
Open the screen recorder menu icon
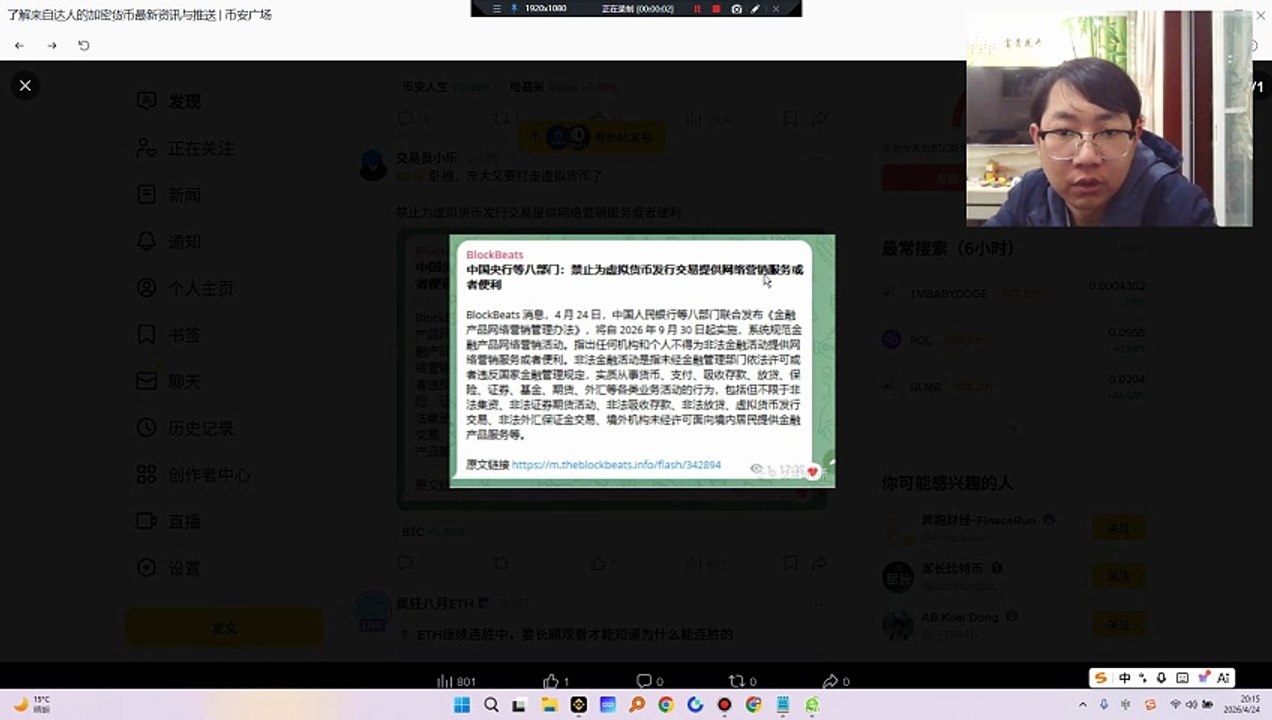click(497, 8)
